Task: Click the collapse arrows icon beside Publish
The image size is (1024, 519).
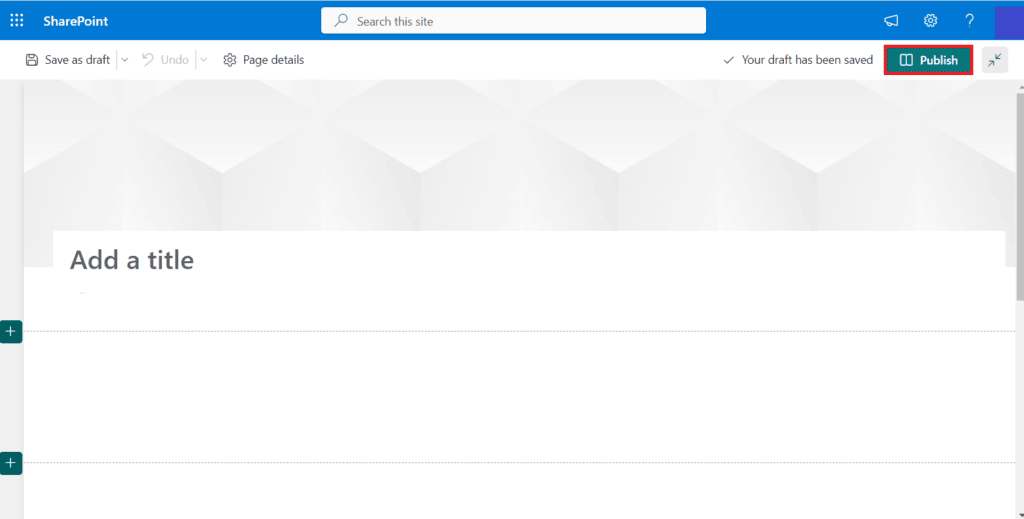Action: [x=995, y=60]
